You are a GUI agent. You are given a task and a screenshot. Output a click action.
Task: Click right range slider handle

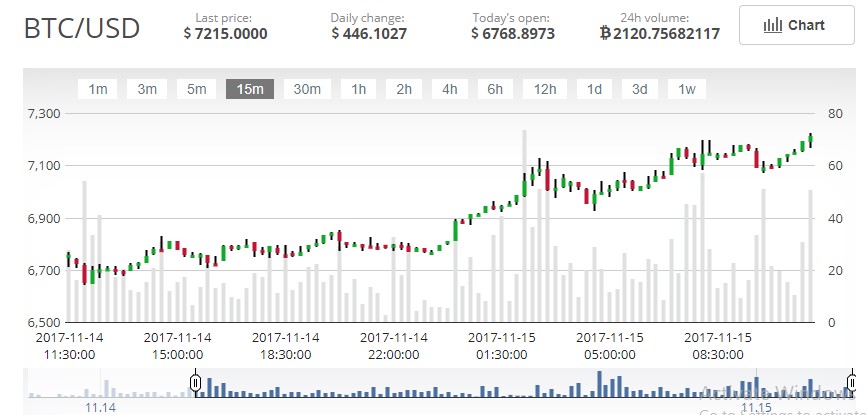(x=852, y=382)
